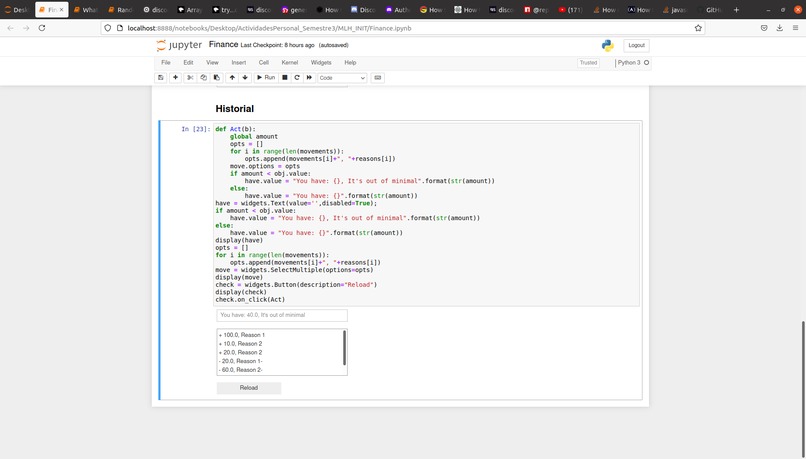Viewport: 806px width, 459px height.
Task: Click the movements list scrollbar
Action: 344,348
